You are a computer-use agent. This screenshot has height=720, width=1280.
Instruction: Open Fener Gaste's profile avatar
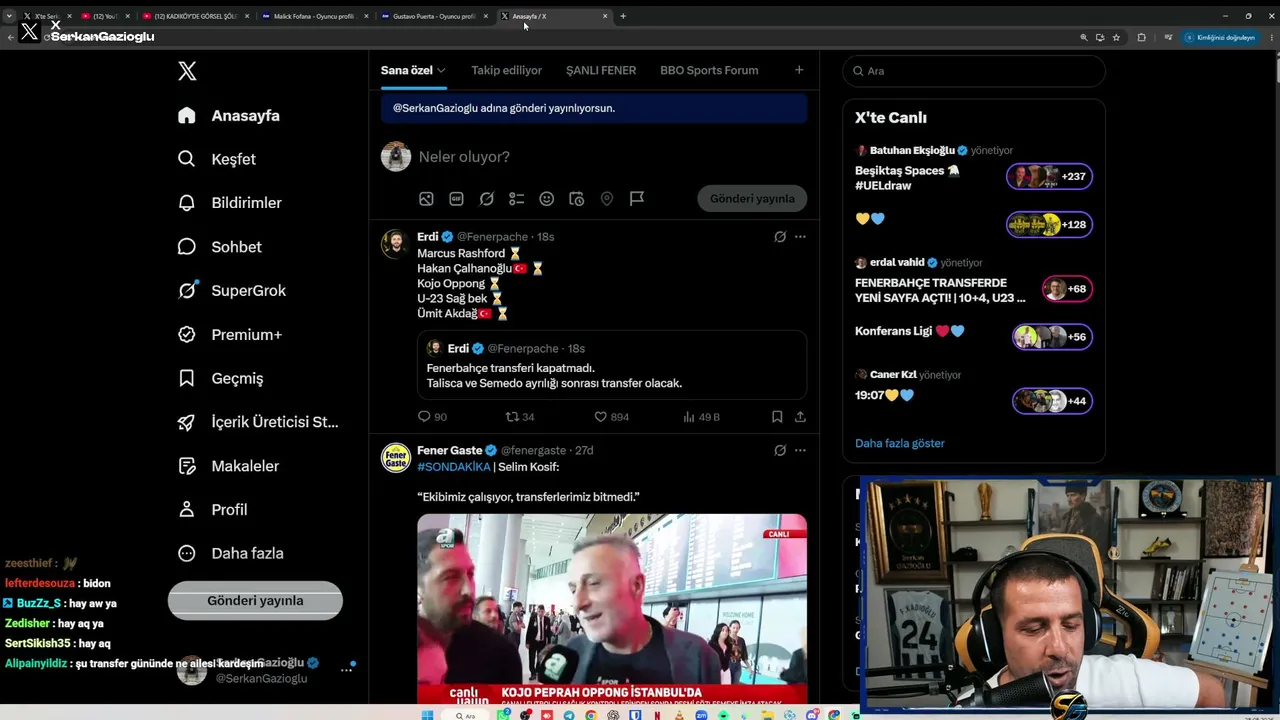396,458
